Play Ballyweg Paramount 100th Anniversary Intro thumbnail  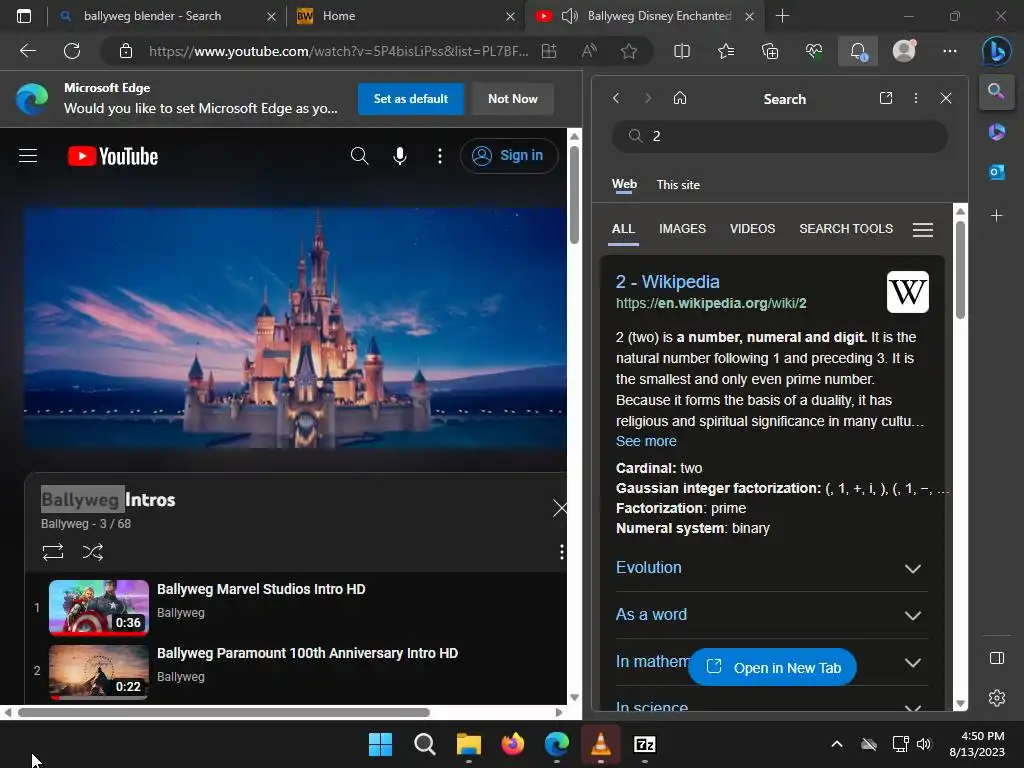pos(99,672)
